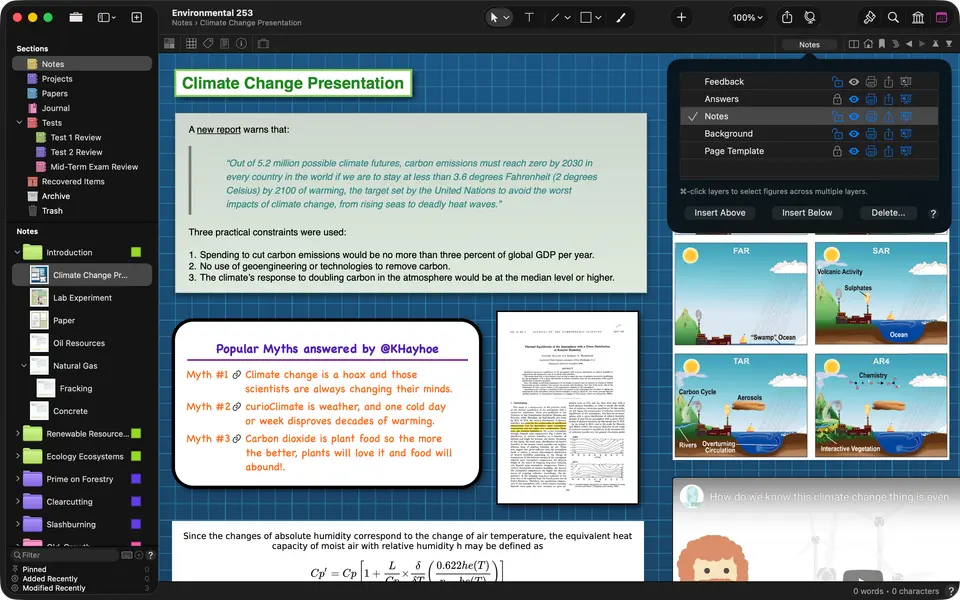Screen dimensions: 960x600
Task: Toggle Page Template layer visibility eye
Action: tap(853, 151)
